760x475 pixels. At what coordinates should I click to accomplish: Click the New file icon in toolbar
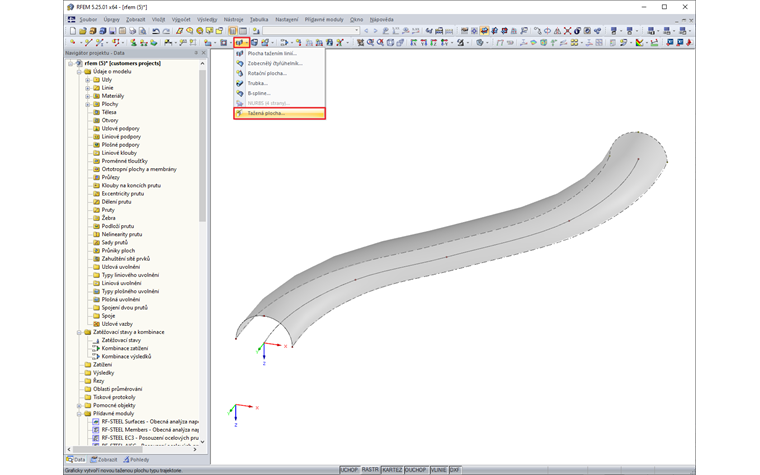tap(72, 31)
